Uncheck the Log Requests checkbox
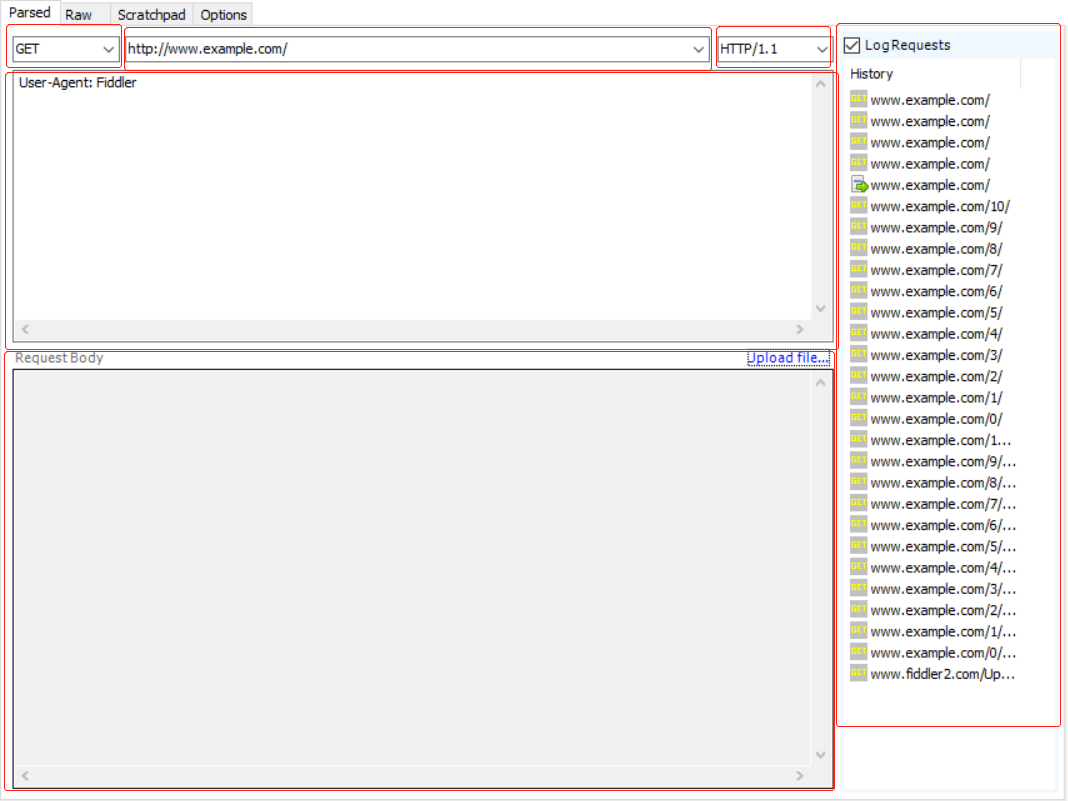Viewport: 1068px width, 801px height. click(x=852, y=45)
